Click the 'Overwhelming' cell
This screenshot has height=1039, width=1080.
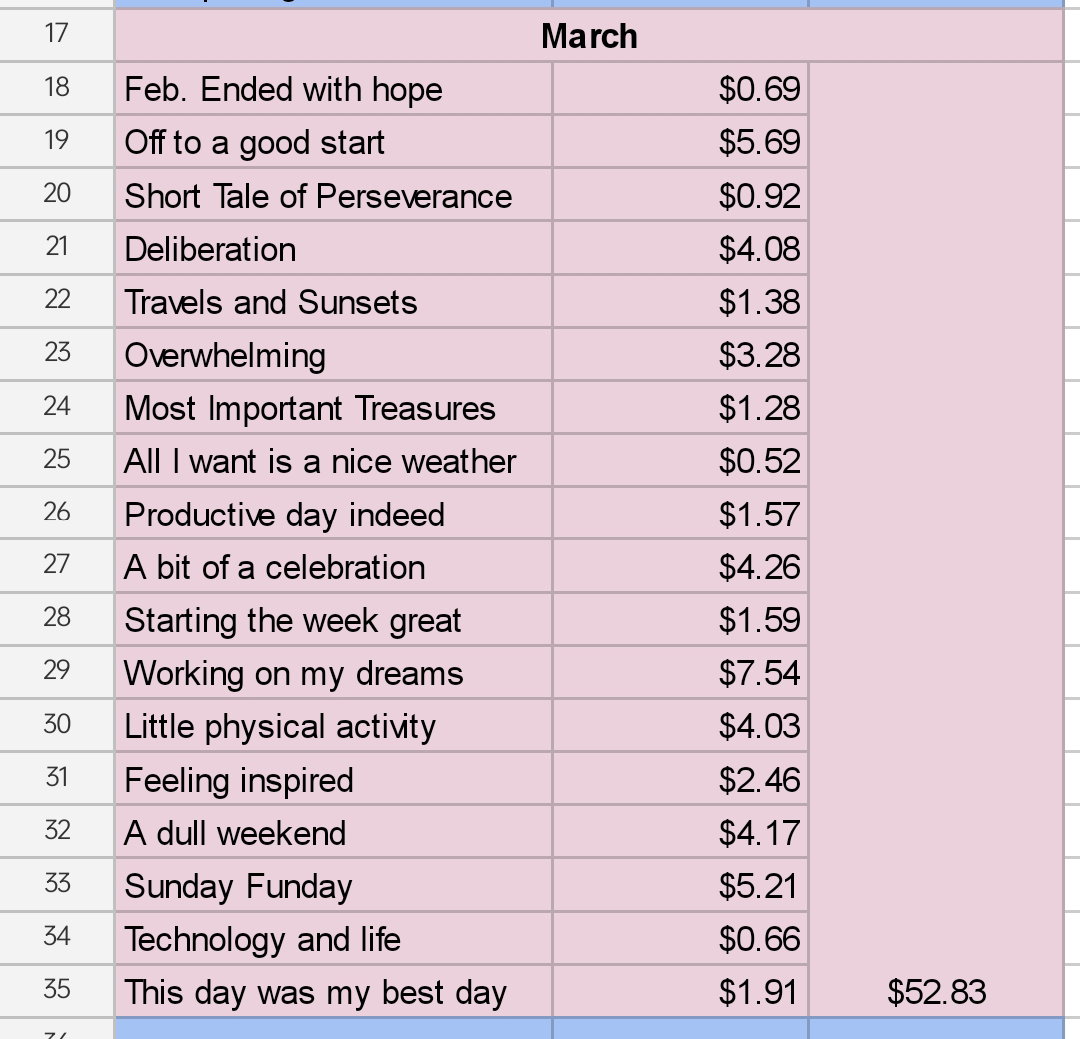pos(333,354)
